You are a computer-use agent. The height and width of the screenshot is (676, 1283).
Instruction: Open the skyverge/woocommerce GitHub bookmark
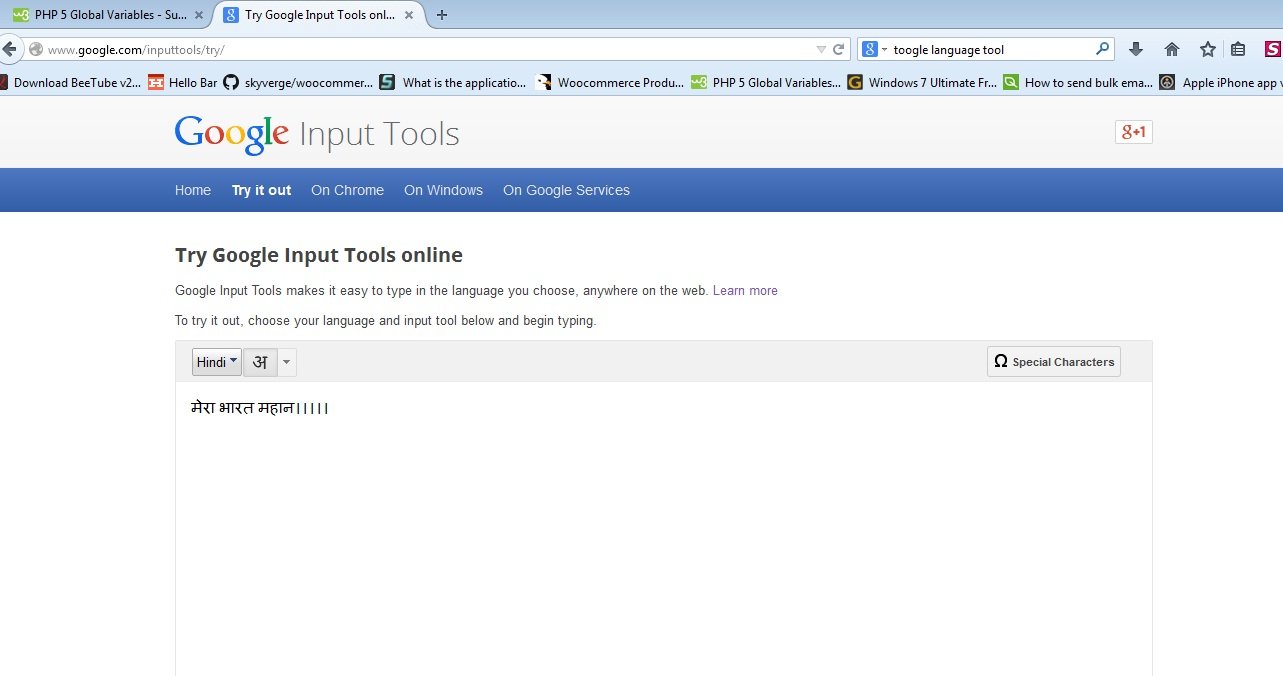click(298, 83)
